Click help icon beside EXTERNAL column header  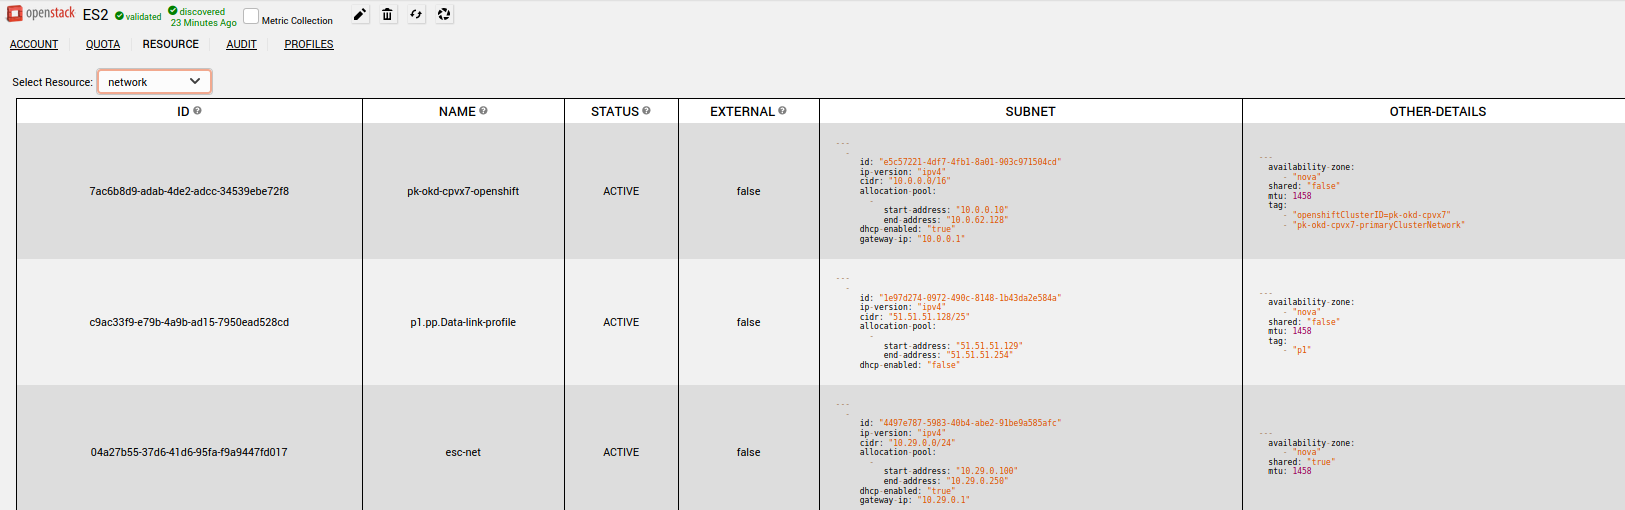point(782,111)
